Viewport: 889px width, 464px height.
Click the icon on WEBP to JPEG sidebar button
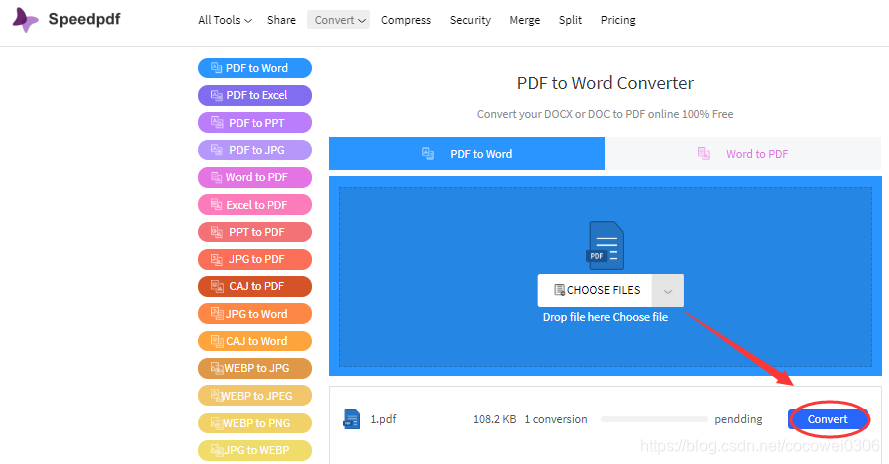pos(217,395)
